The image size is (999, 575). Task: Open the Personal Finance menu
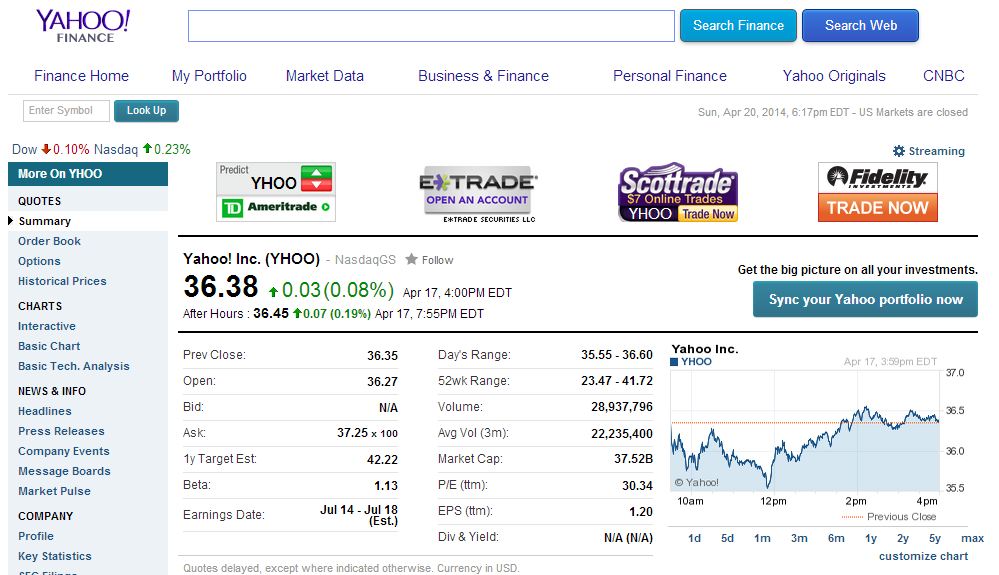(x=670, y=76)
